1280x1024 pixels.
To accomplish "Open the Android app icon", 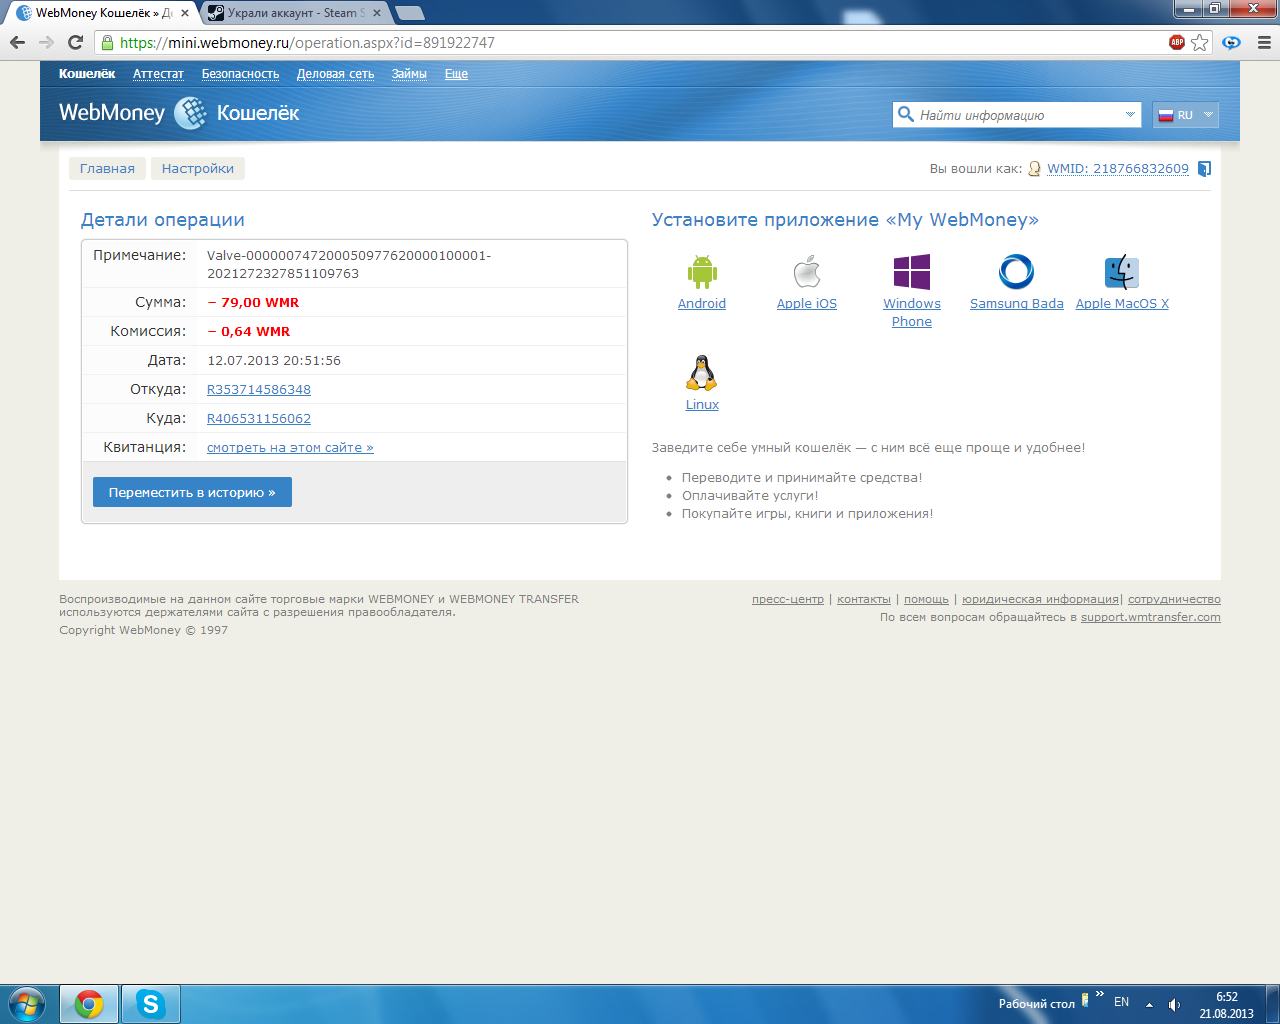I will [702, 272].
